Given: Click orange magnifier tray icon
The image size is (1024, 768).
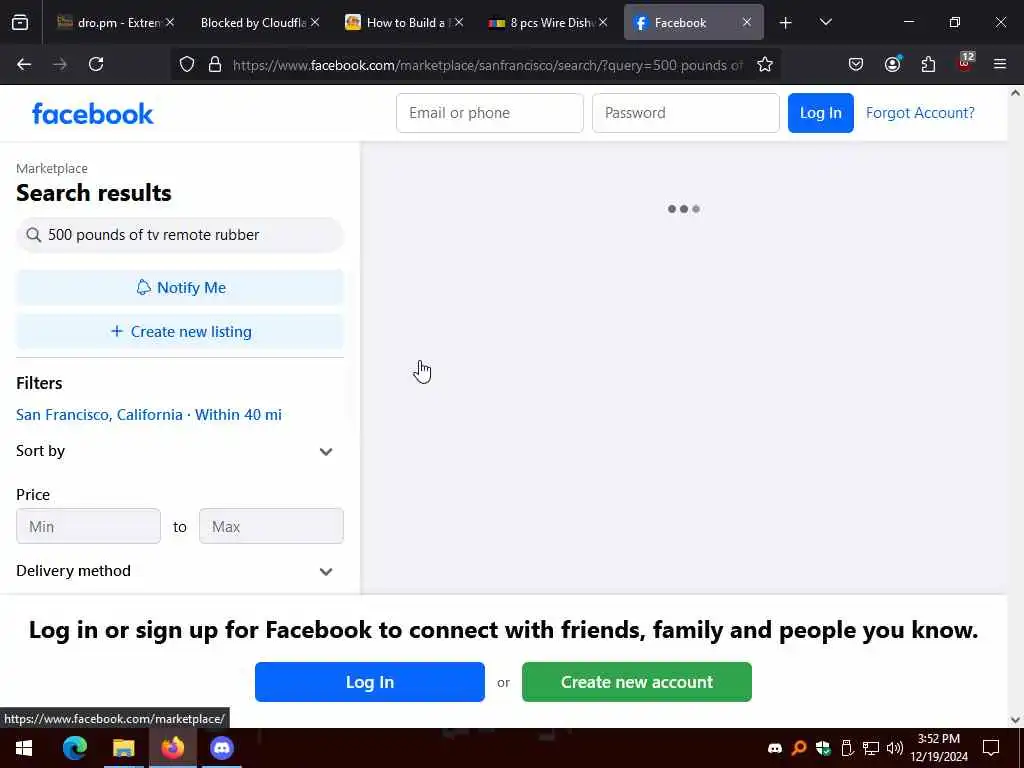Looking at the screenshot, I should (x=799, y=748).
